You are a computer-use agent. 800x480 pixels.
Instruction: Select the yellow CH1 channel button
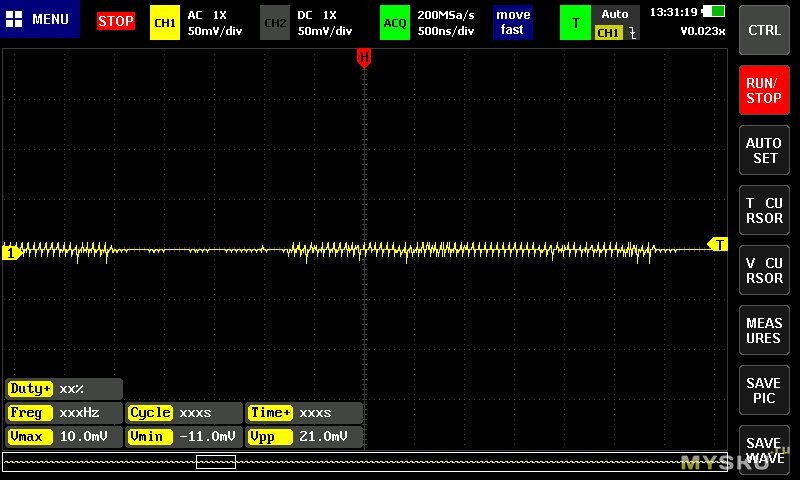coord(165,23)
